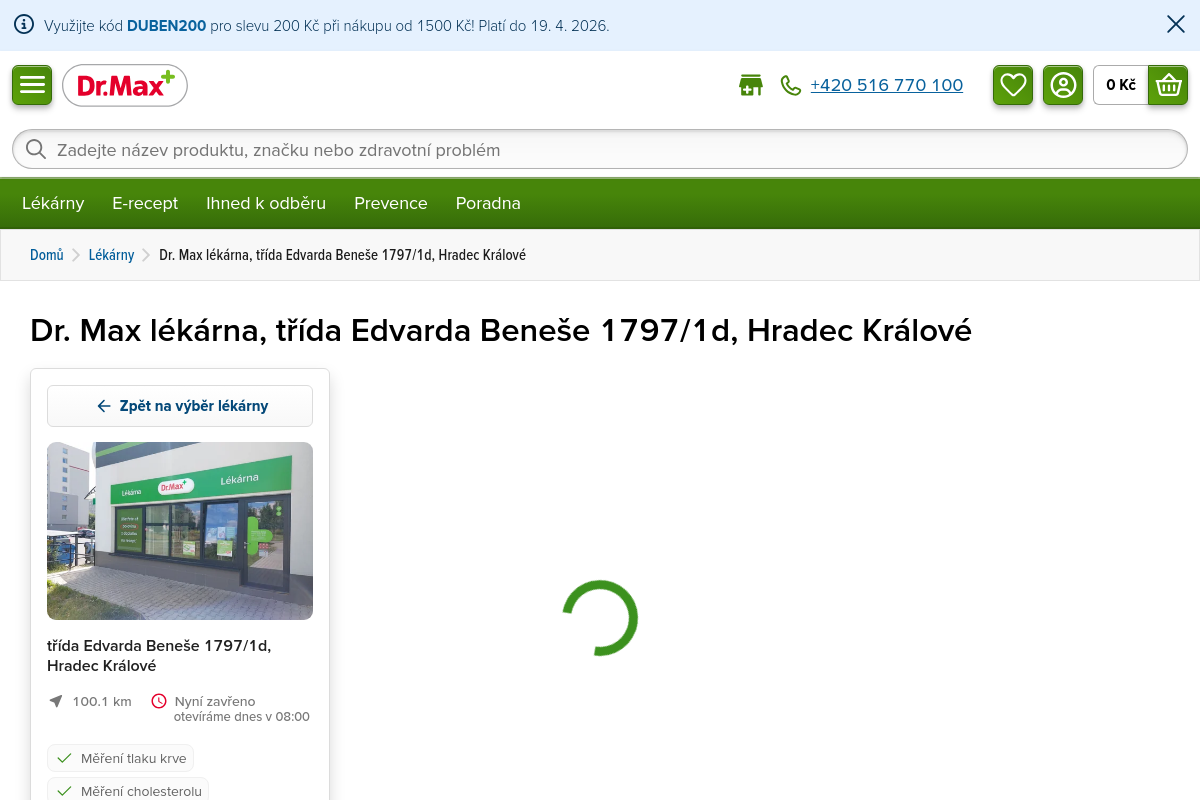This screenshot has width=1200, height=800.
Task: Click the Dr.Max logo
Action: 125,86
